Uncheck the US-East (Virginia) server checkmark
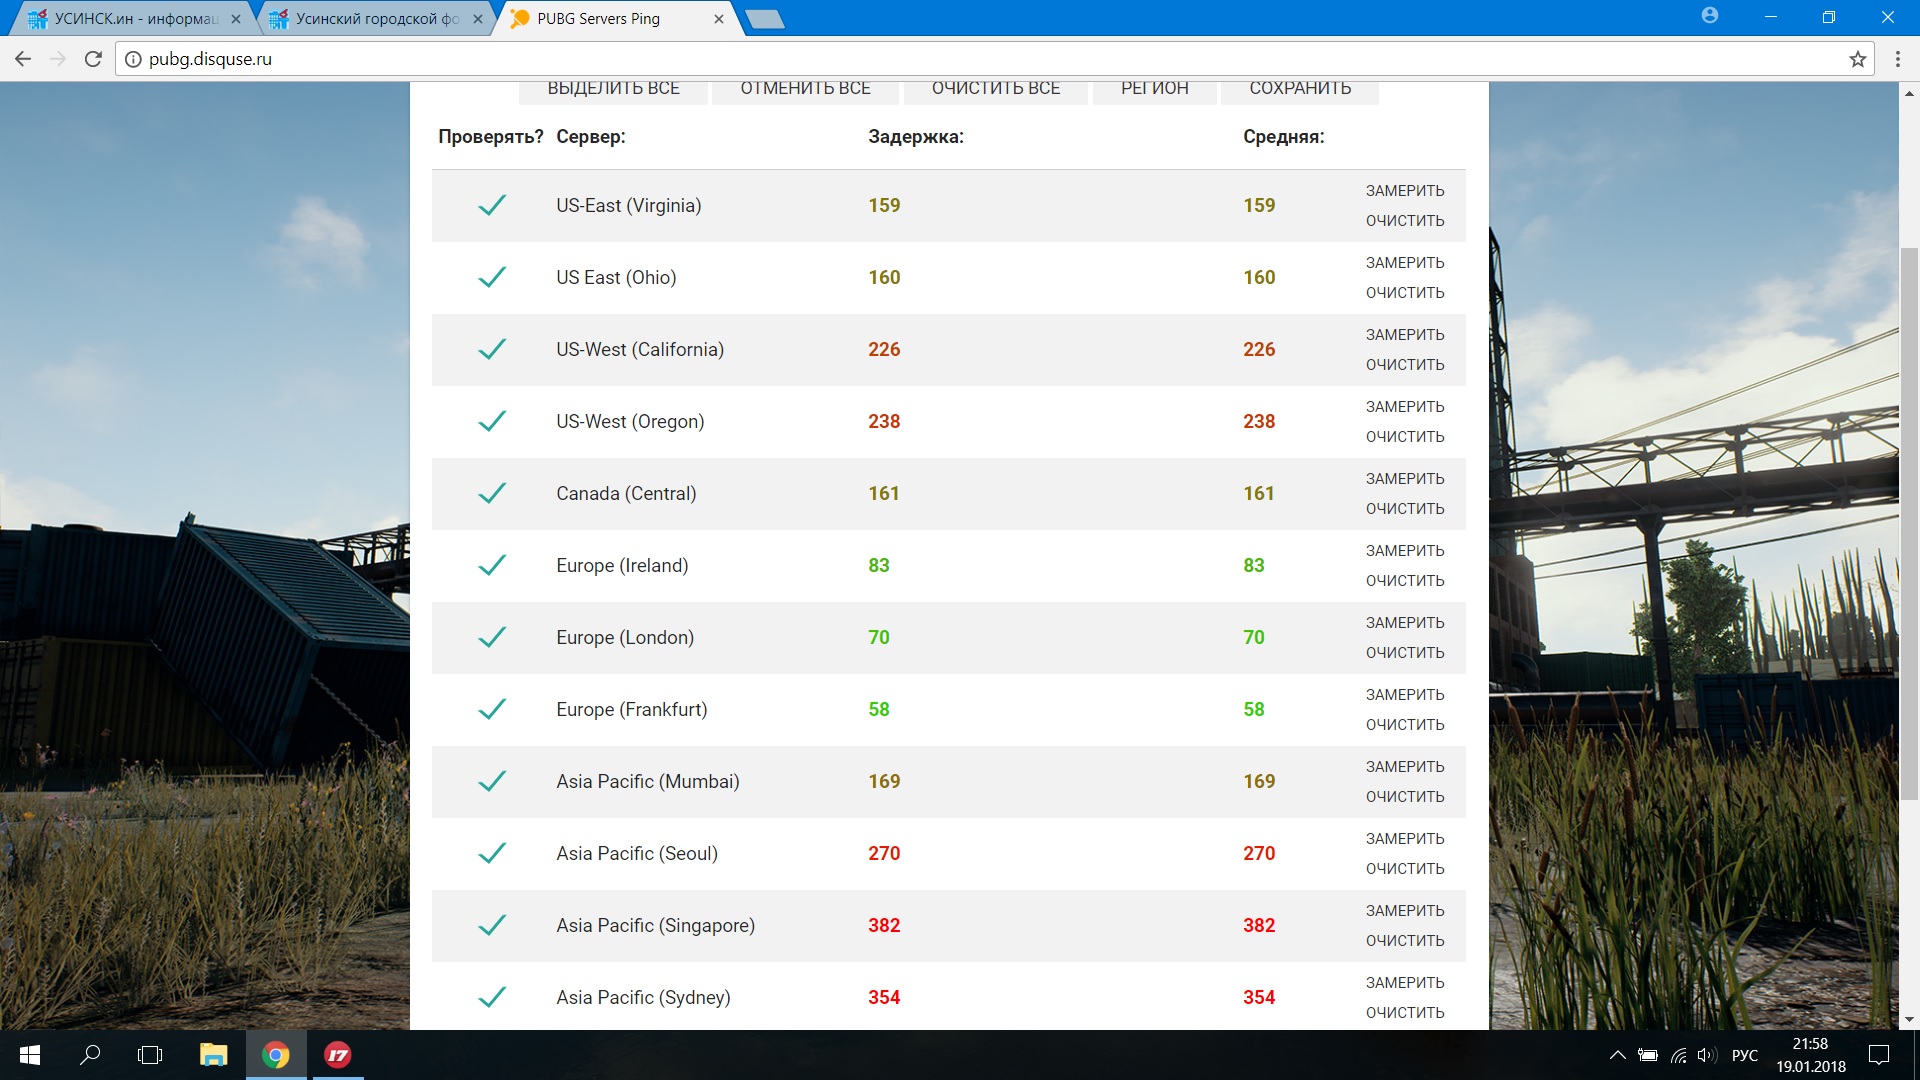Image resolution: width=1920 pixels, height=1080 pixels. point(492,205)
